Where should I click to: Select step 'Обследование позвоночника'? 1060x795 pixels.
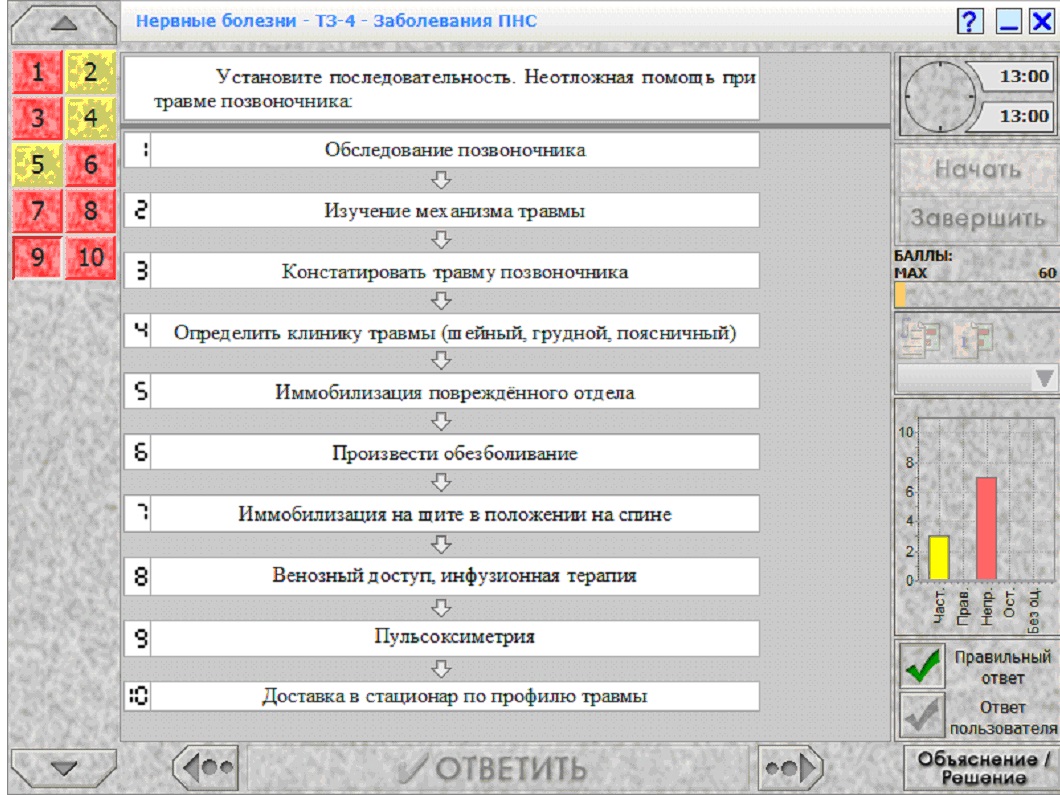(x=441, y=150)
